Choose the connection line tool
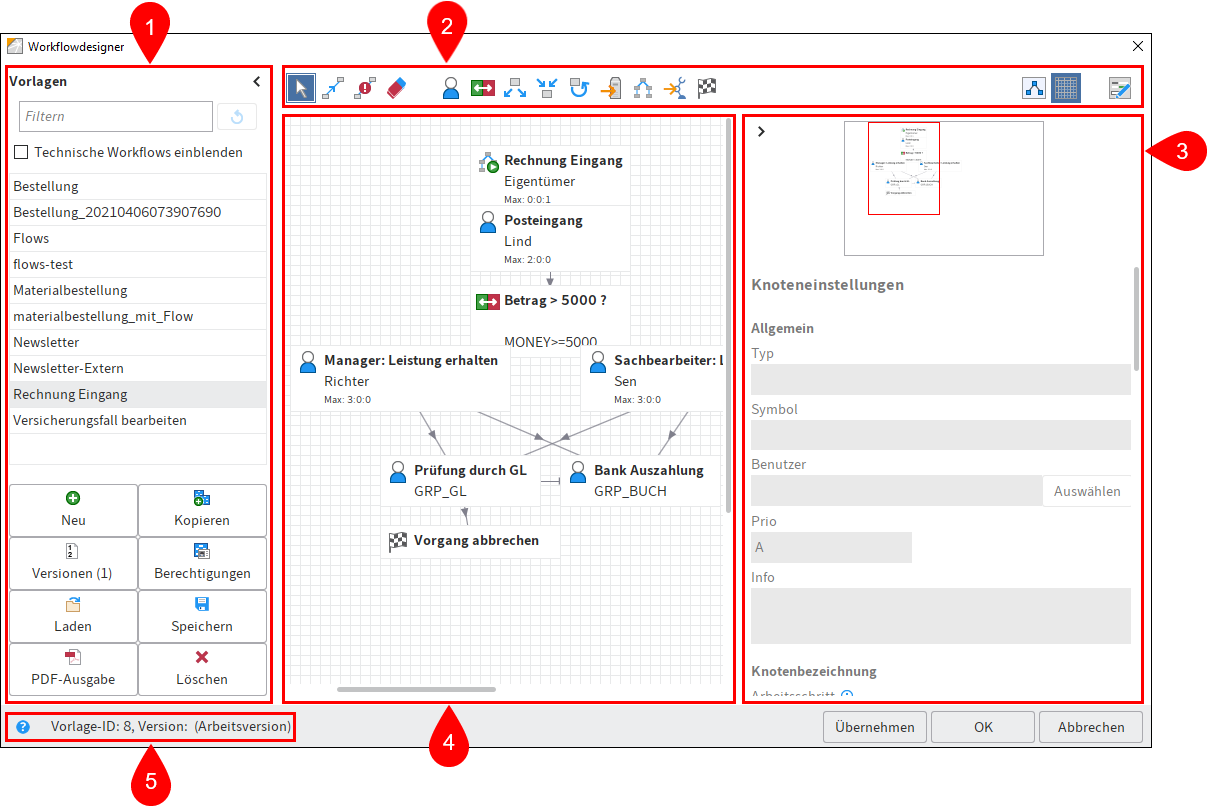1208x807 pixels. 333,88
